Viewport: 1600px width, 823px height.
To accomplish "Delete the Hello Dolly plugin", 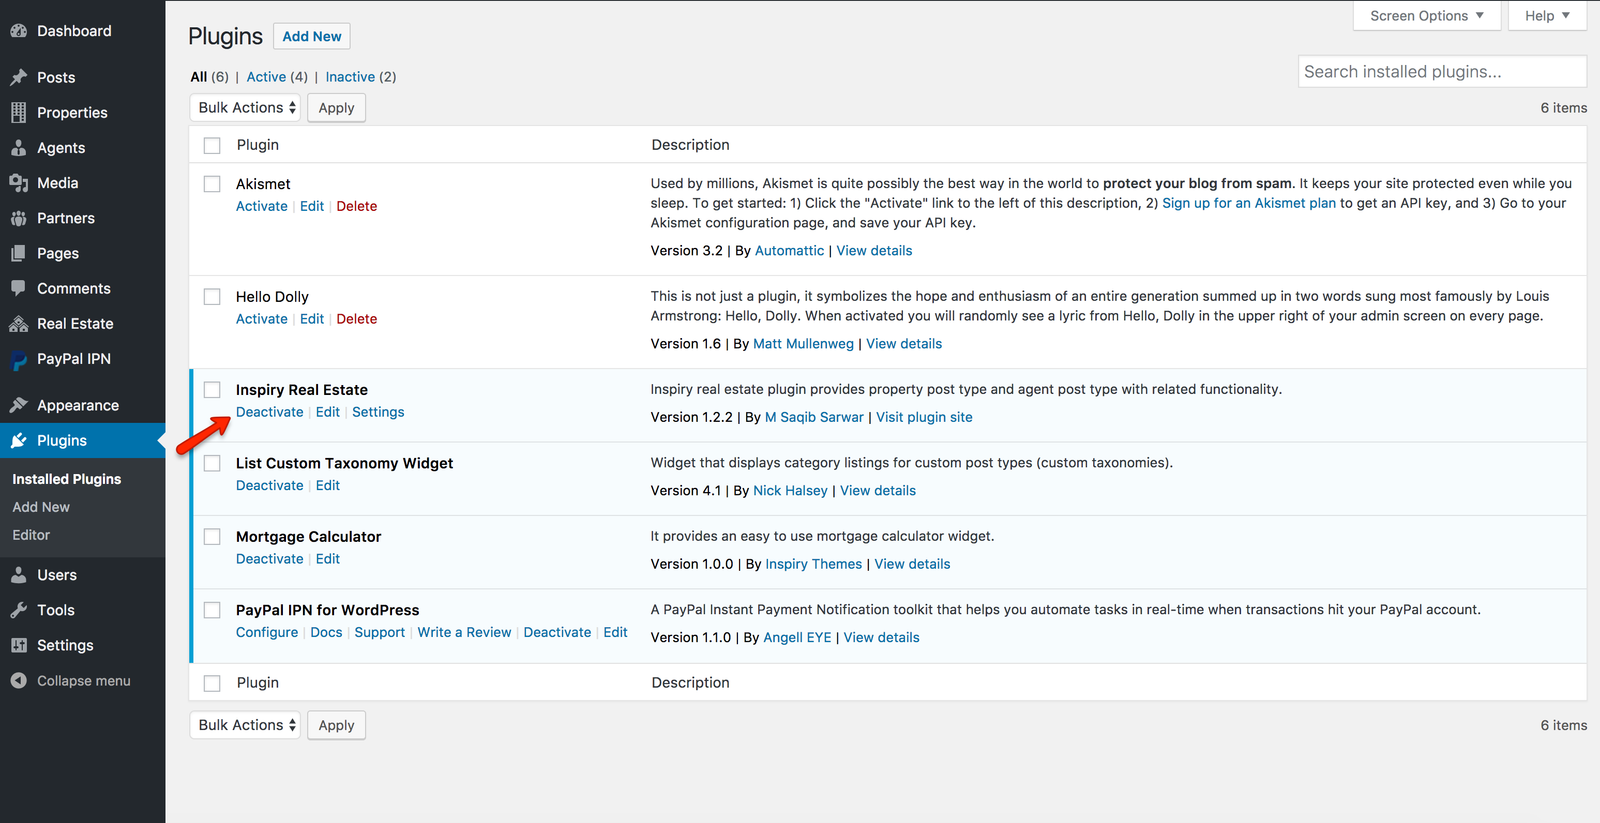I will pos(357,319).
